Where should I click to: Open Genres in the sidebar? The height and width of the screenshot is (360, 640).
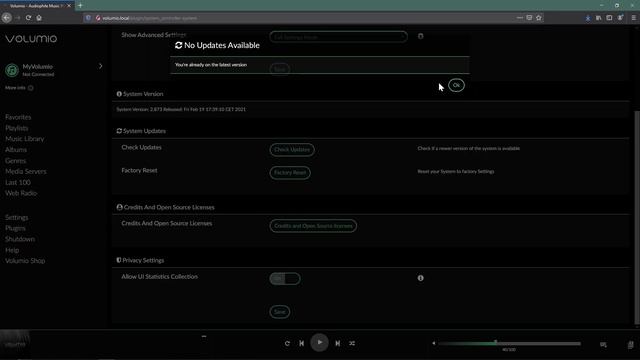(x=16, y=161)
